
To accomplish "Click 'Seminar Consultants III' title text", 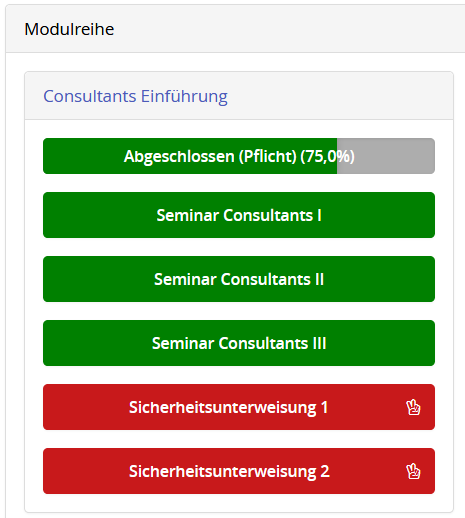I will click(239, 343).
